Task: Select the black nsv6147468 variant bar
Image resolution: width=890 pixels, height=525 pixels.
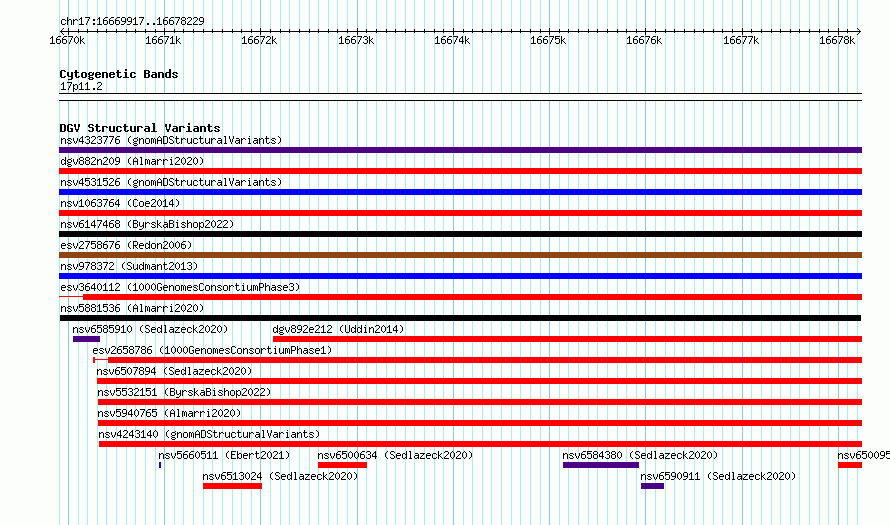Action: pyautogui.click(x=460, y=234)
